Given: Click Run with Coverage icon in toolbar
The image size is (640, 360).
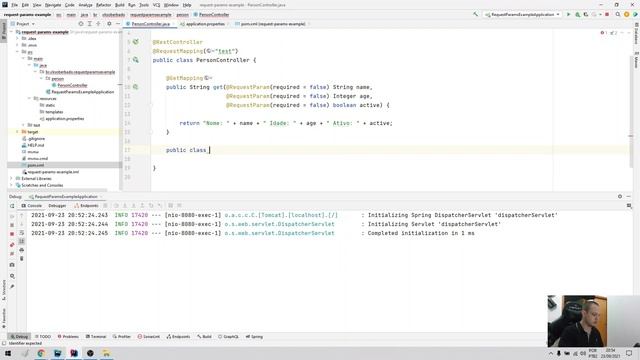Looking at the screenshot, I should pyautogui.click(x=586, y=14).
